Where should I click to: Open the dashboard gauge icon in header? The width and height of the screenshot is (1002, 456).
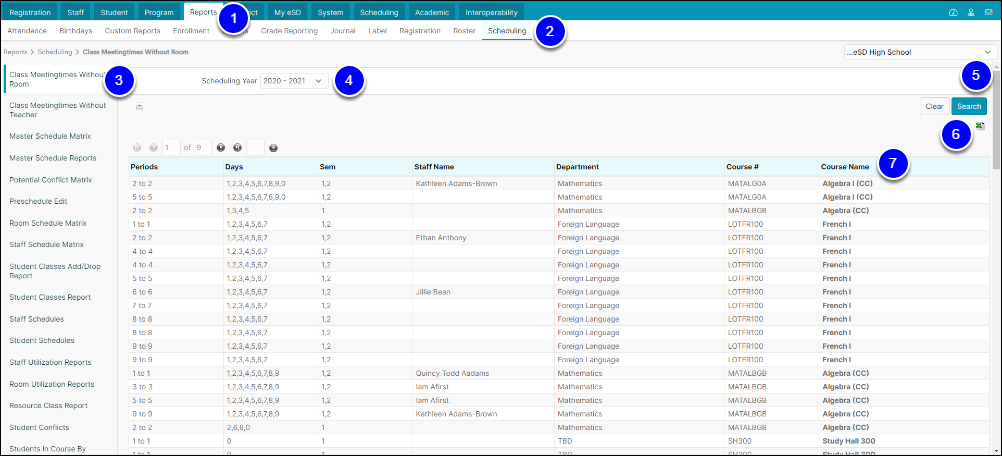click(x=953, y=12)
